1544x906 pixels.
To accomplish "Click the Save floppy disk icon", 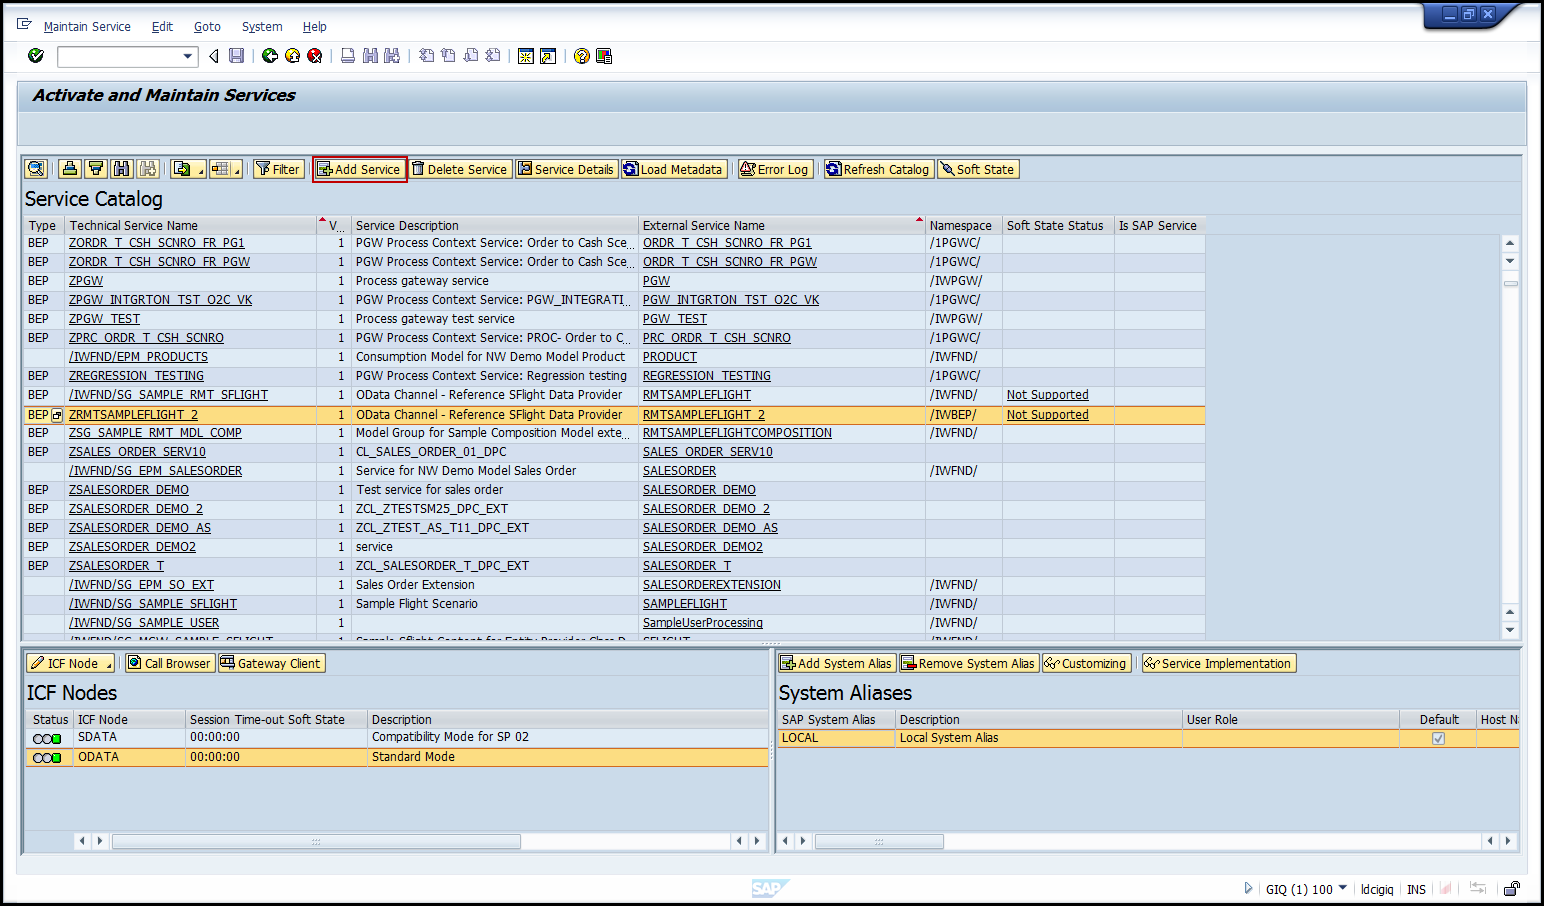I will tap(237, 56).
